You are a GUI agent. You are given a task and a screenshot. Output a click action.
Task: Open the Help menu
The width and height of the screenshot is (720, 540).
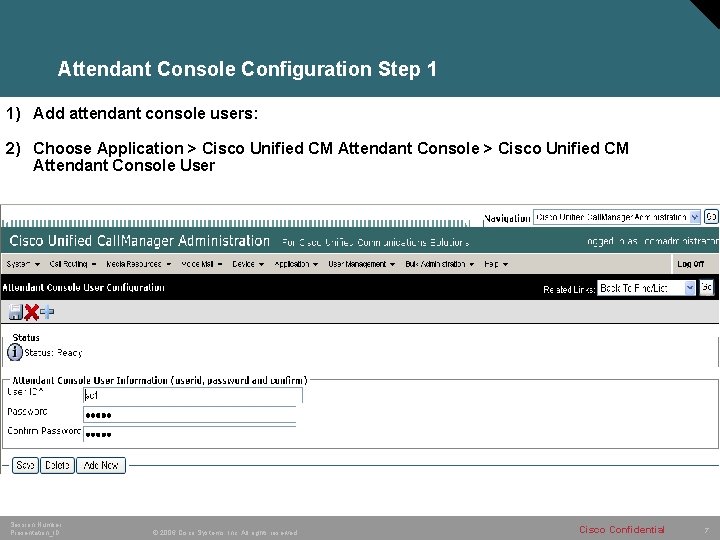pos(496,264)
